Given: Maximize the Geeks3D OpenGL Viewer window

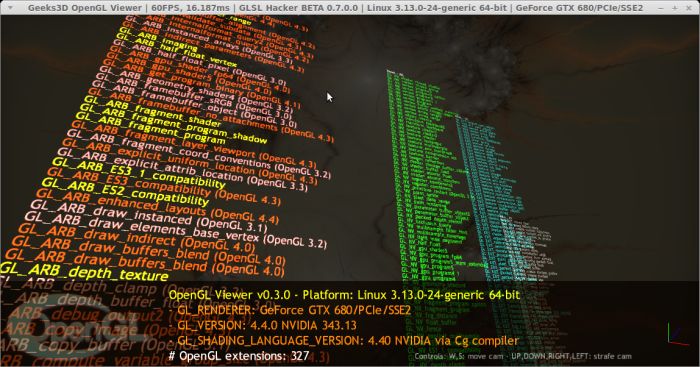Looking at the screenshot, I should point(675,8).
